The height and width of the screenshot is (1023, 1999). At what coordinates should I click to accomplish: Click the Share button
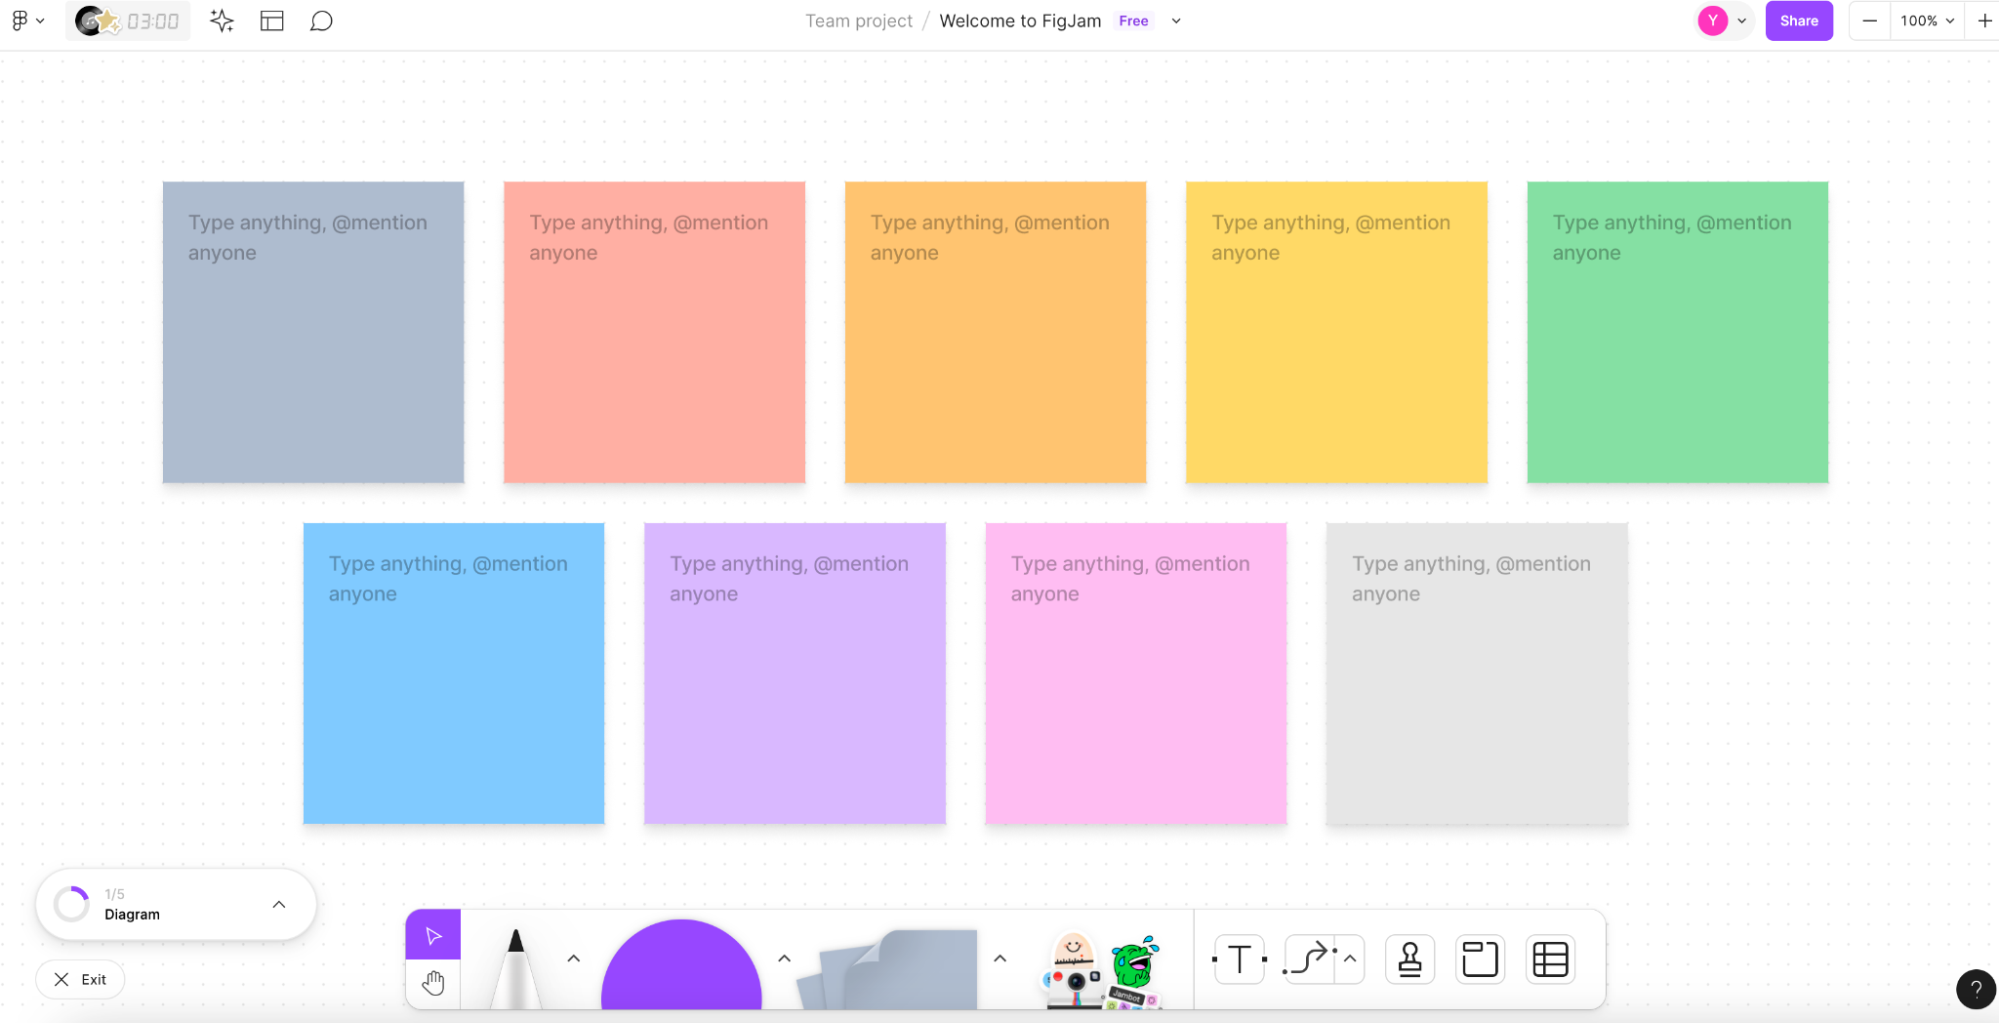1798,21
